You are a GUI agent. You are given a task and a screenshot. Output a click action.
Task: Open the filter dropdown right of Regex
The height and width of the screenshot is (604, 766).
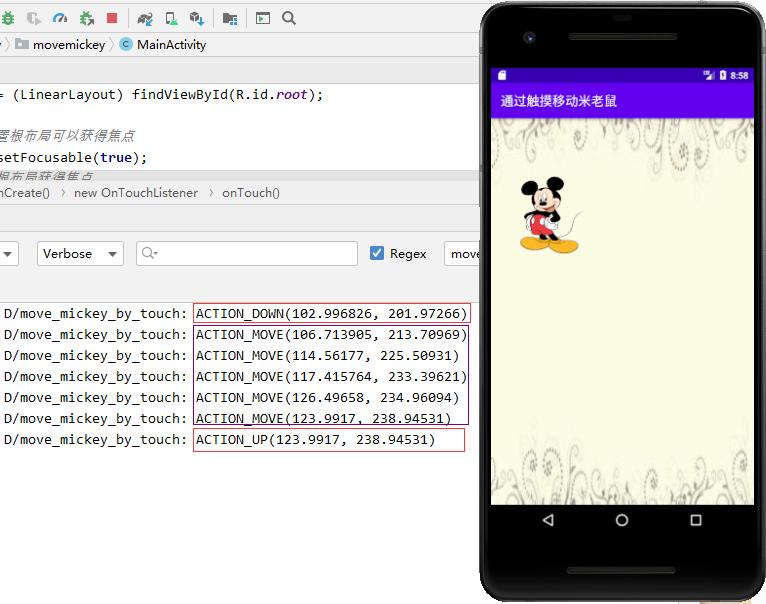pos(463,254)
